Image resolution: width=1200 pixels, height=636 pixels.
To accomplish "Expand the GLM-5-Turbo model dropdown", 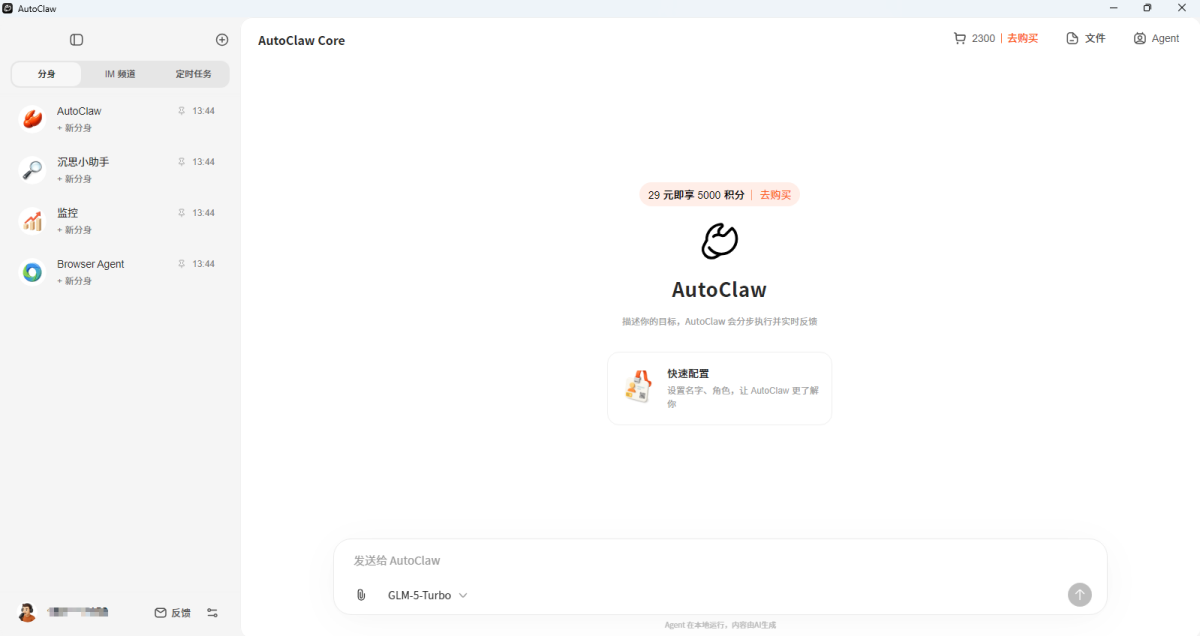I will [427, 595].
